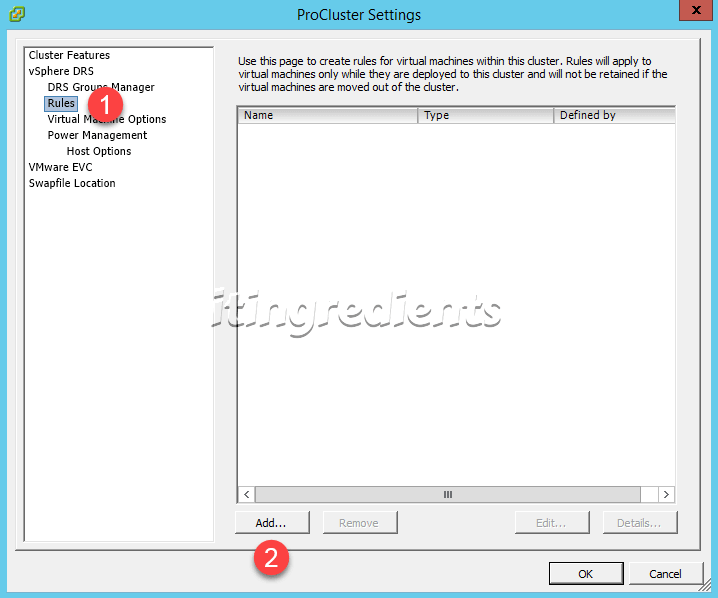The height and width of the screenshot is (598, 718).
Task: Cancel the ProCluster Settings dialog
Action: tap(666, 574)
